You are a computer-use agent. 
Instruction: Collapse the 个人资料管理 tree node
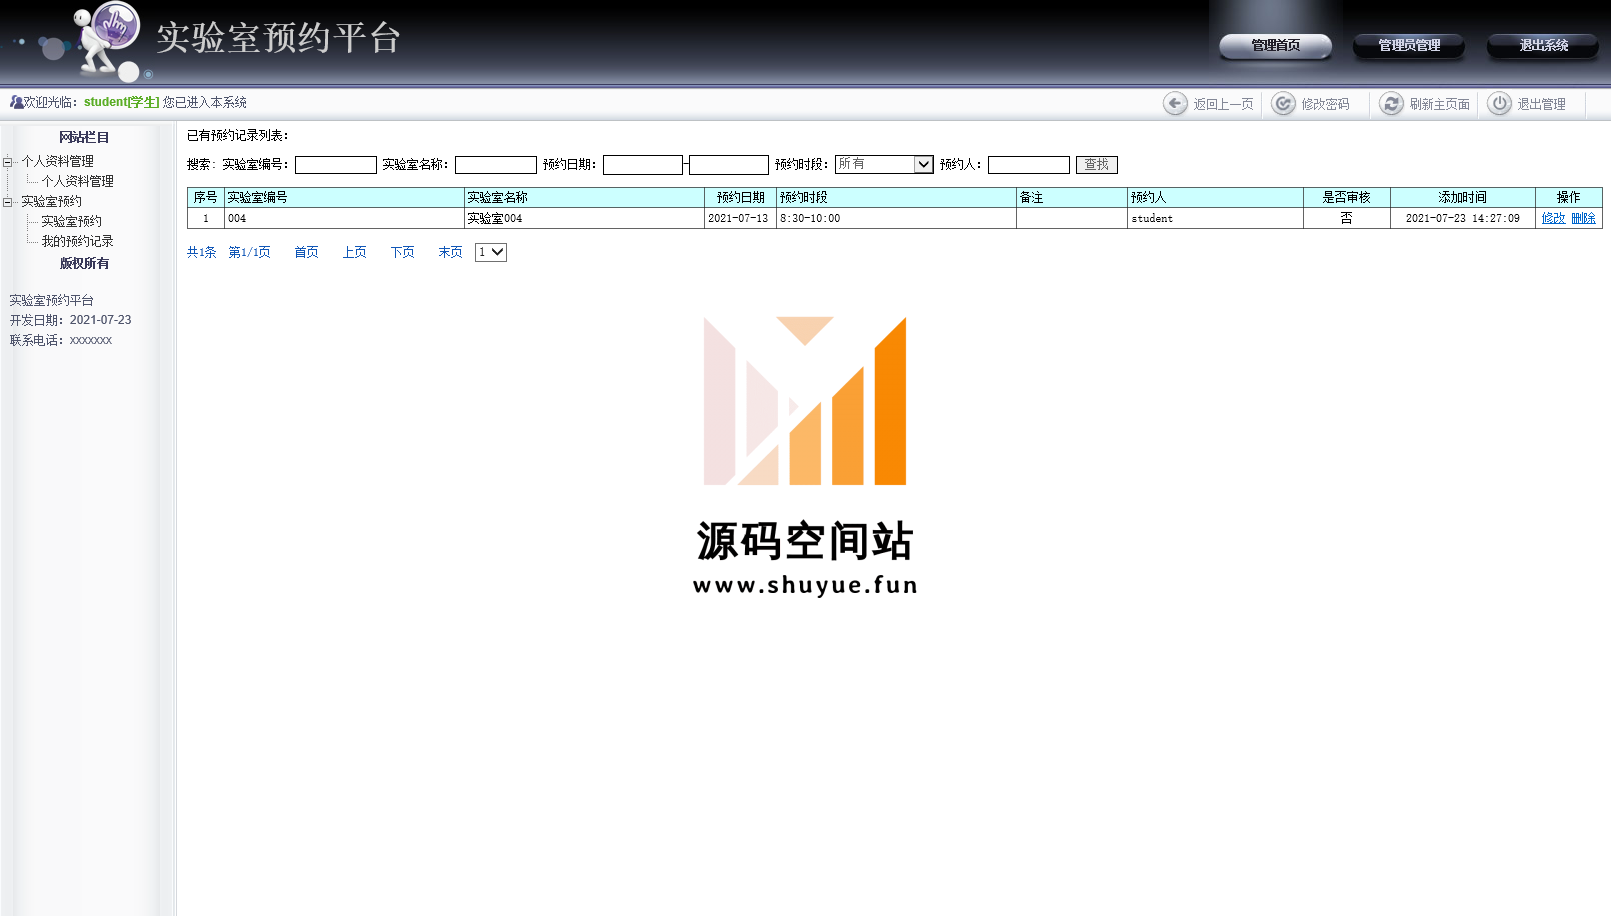click(7, 161)
